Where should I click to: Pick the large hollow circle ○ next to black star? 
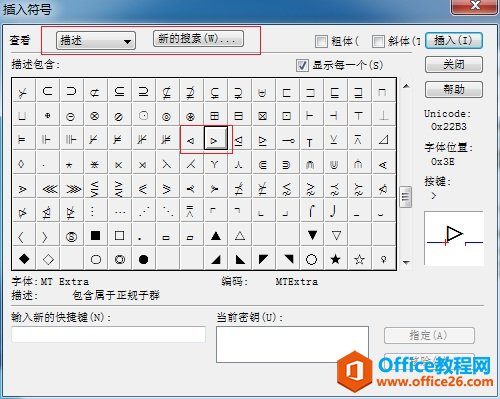pos(312,259)
